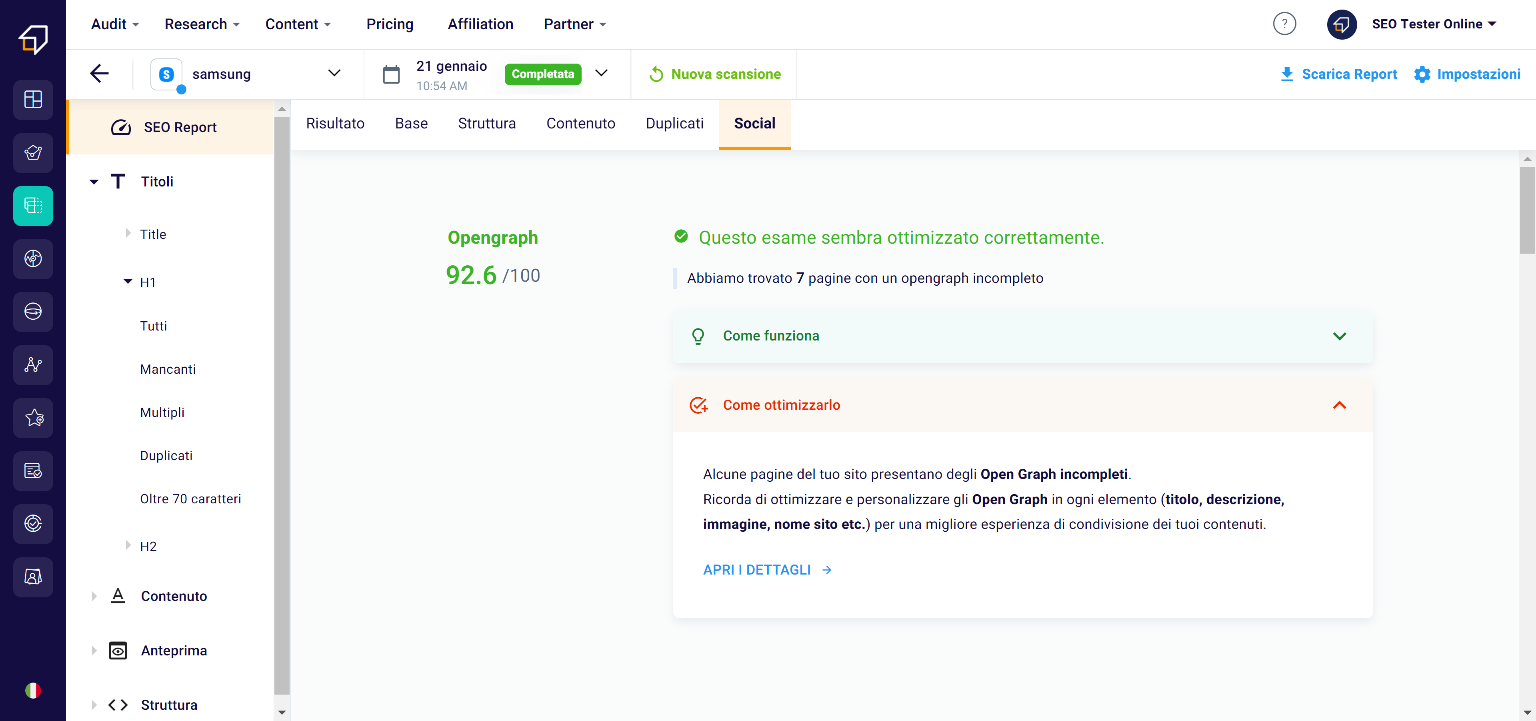This screenshot has height=721, width=1536.
Task: Click Scarica Report download button
Action: 1338,74
